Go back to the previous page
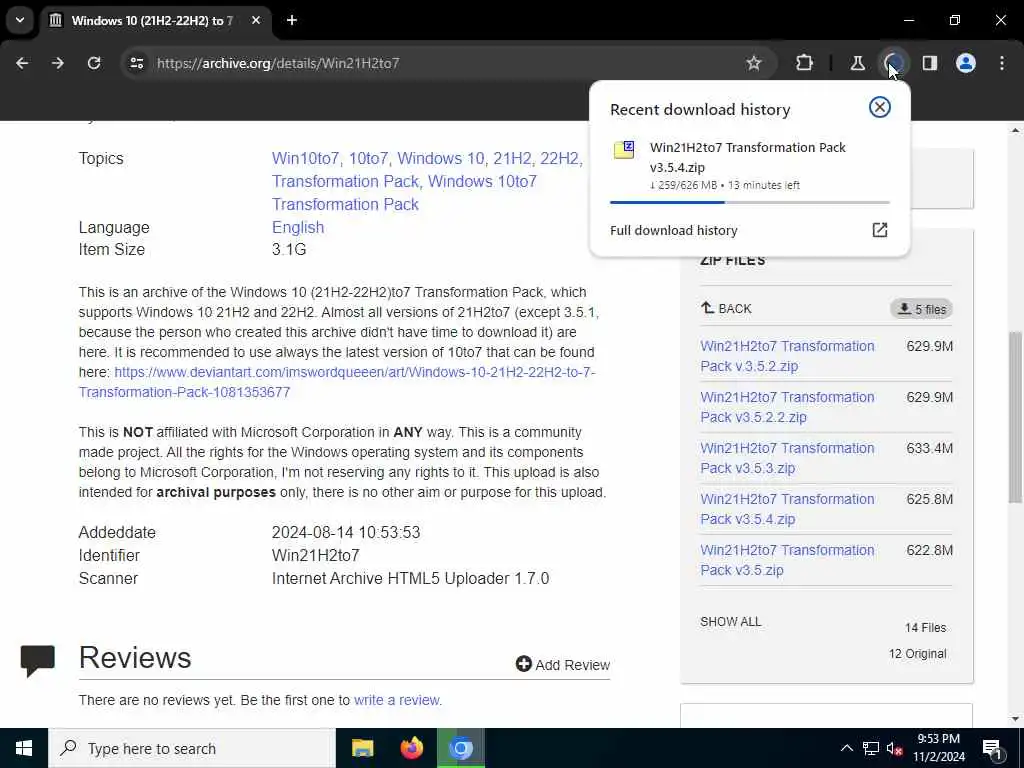 click(x=22, y=63)
